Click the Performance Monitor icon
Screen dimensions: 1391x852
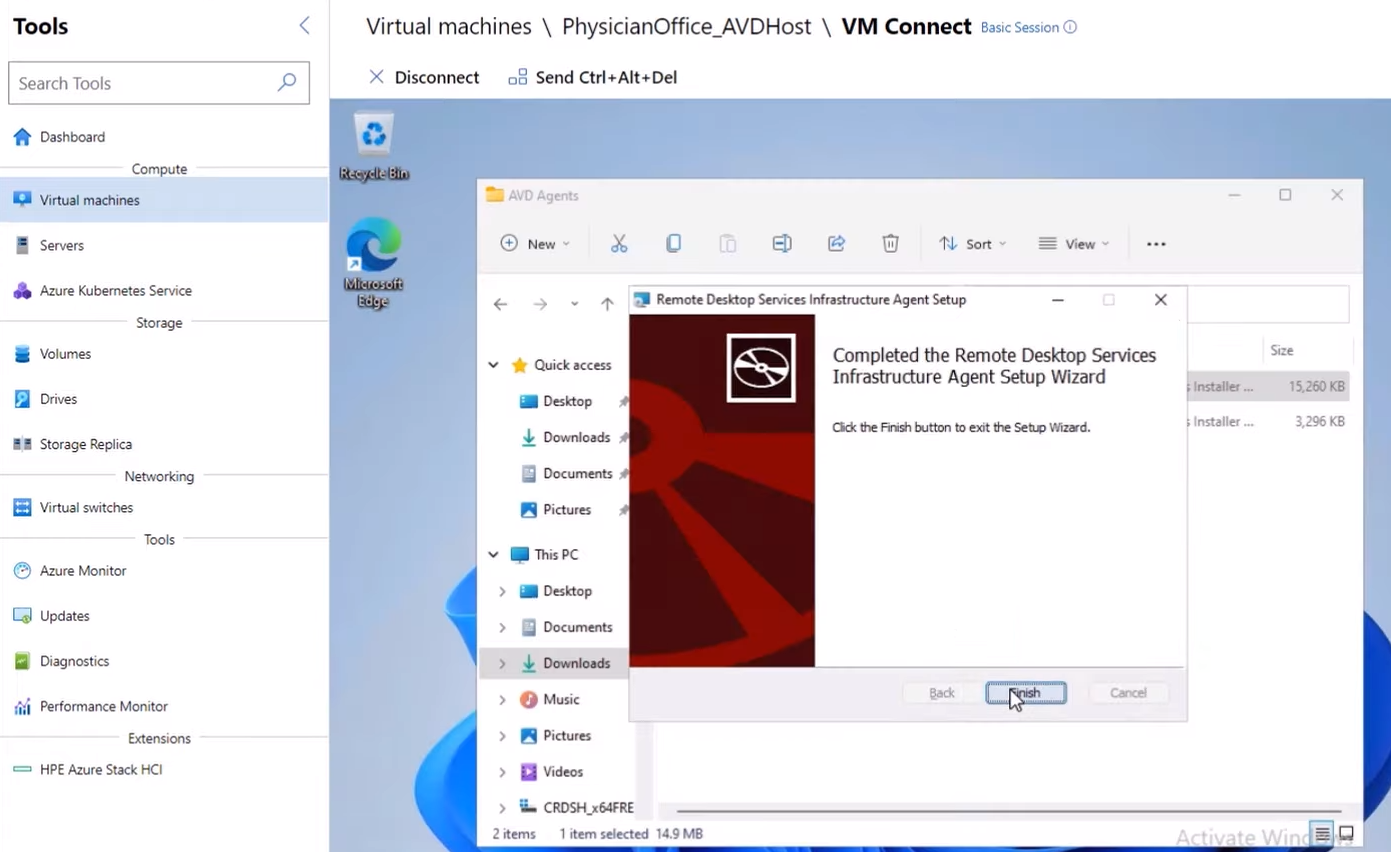click(x=22, y=706)
